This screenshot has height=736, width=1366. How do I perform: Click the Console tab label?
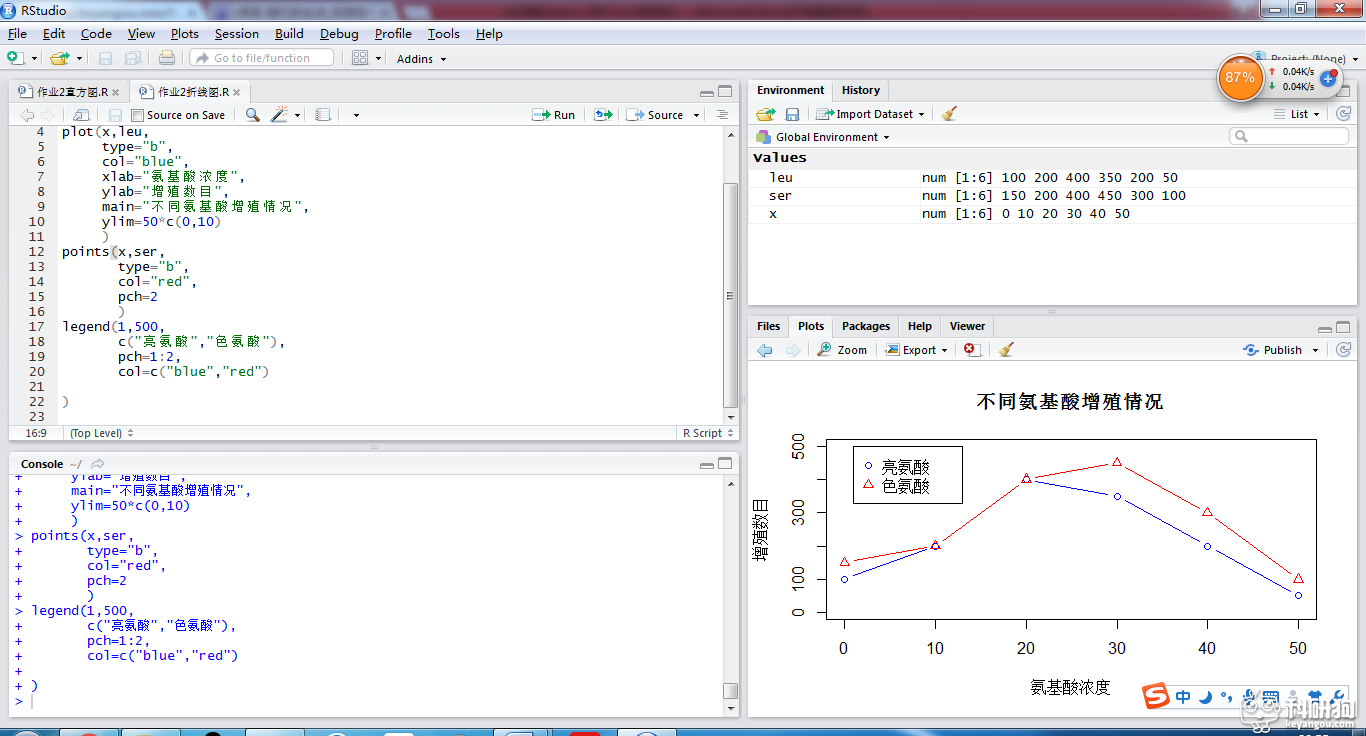click(x=42, y=464)
